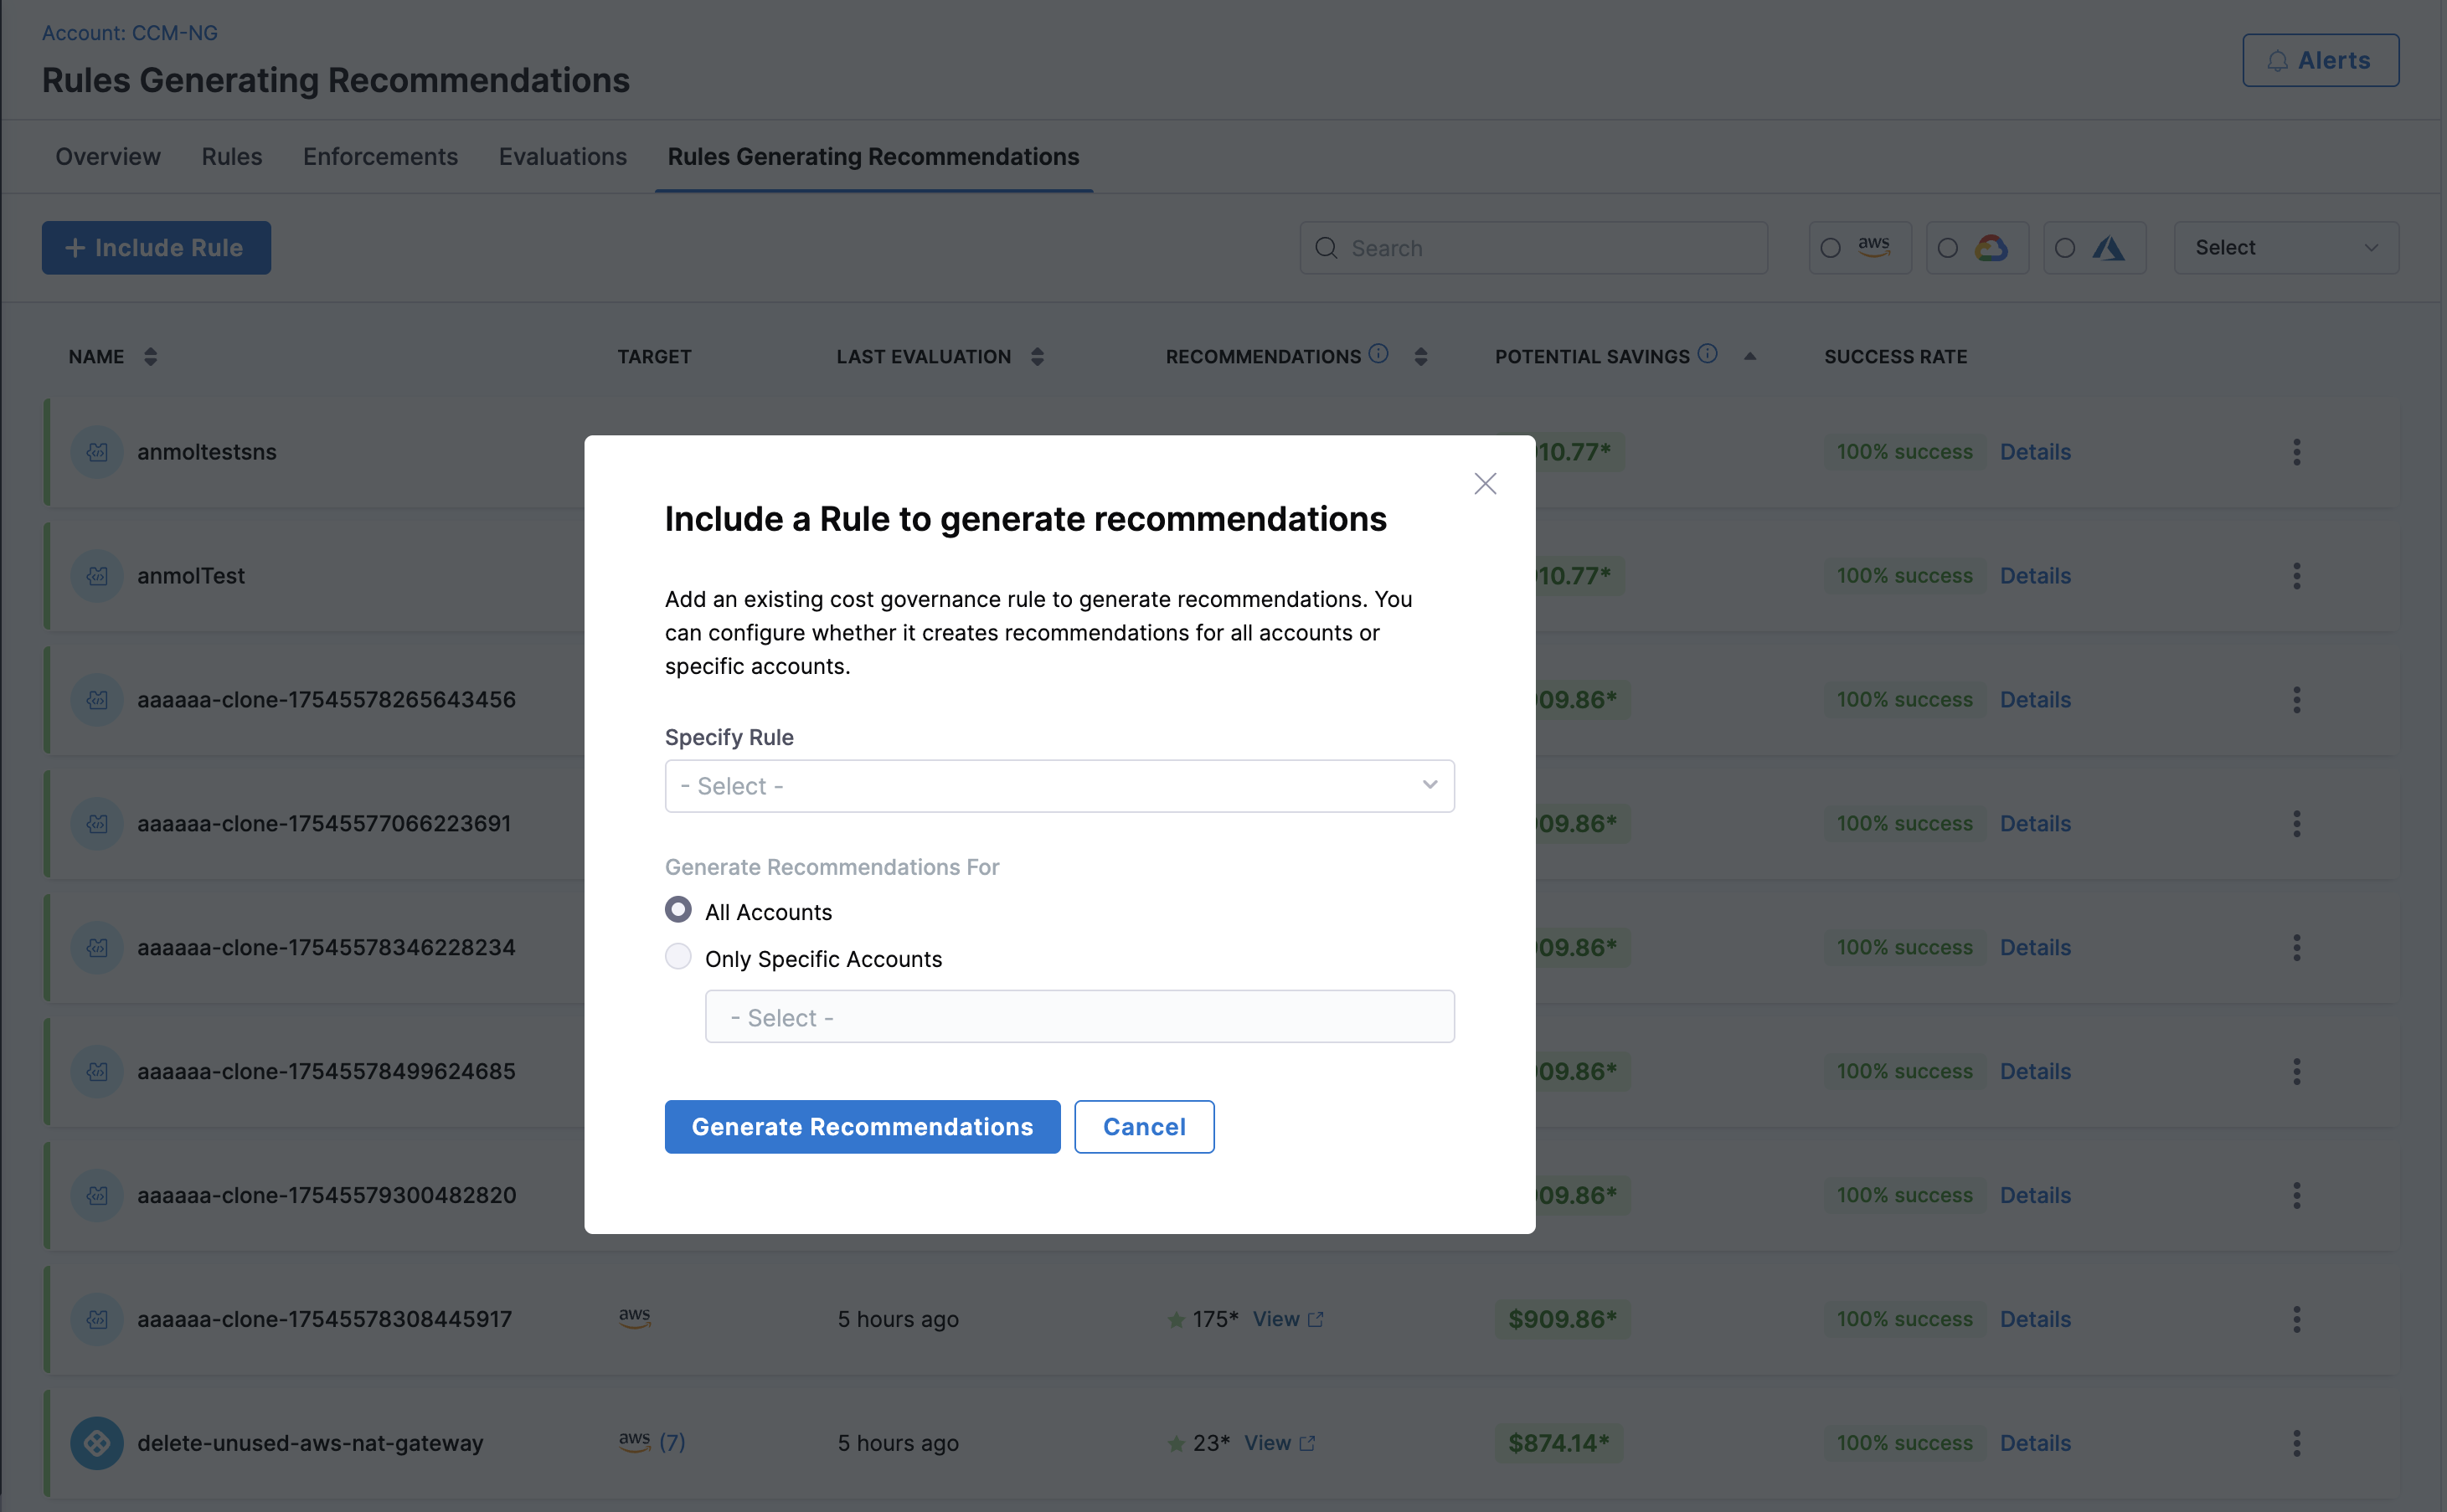Click the Alerts bell icon button
The height and width of the screenshot is (1512, 2447).
pyautogui.click(x=2319, y=61)
